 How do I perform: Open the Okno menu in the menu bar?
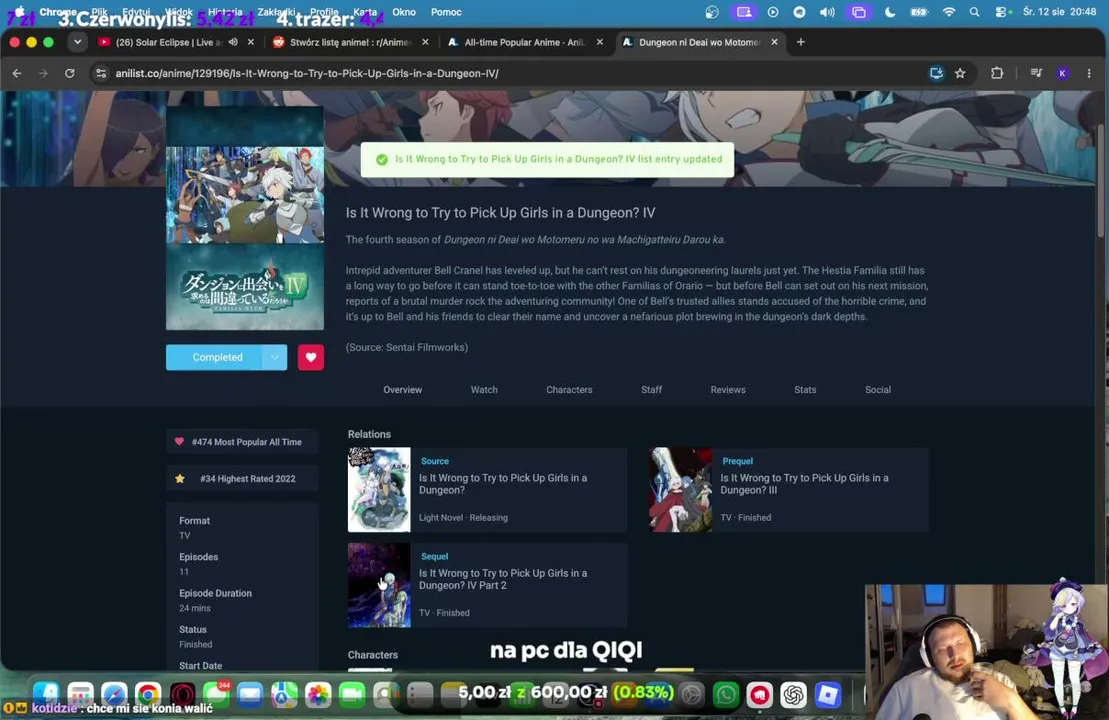click(404, 12)
